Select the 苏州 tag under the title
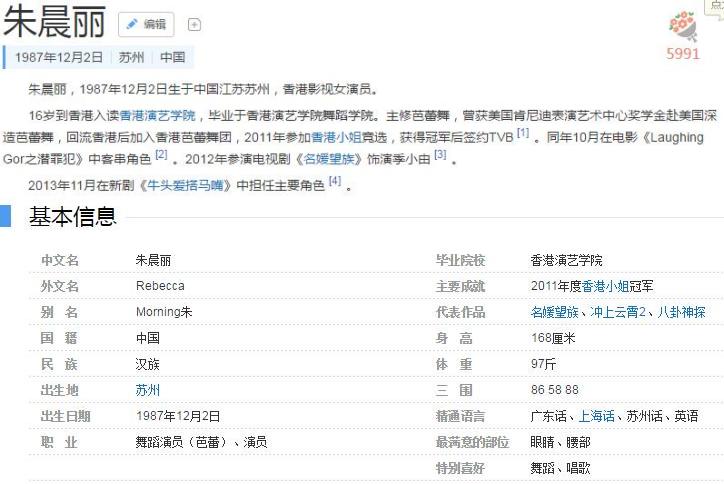 coord(131,57)
